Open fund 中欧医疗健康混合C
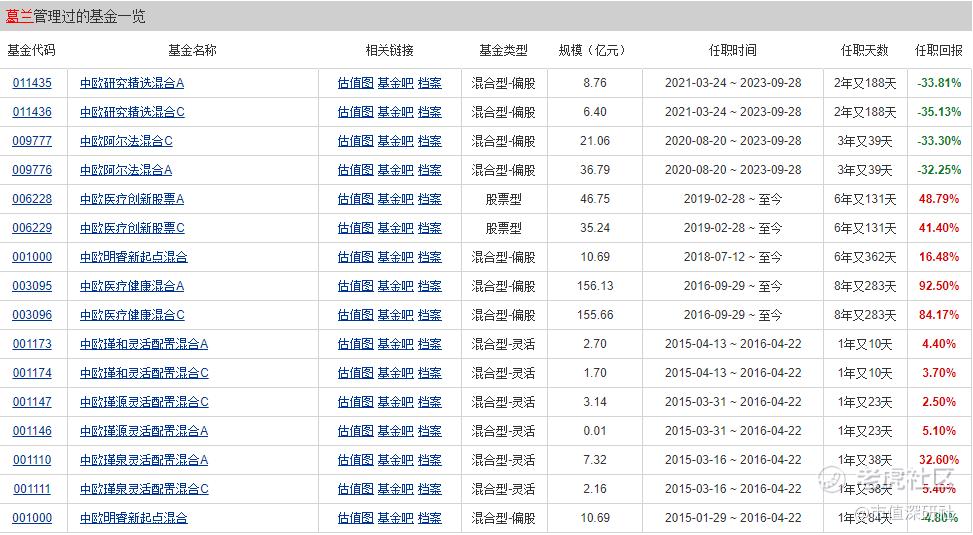This screenshot has width=973, height=535. [x=132, y=315]
